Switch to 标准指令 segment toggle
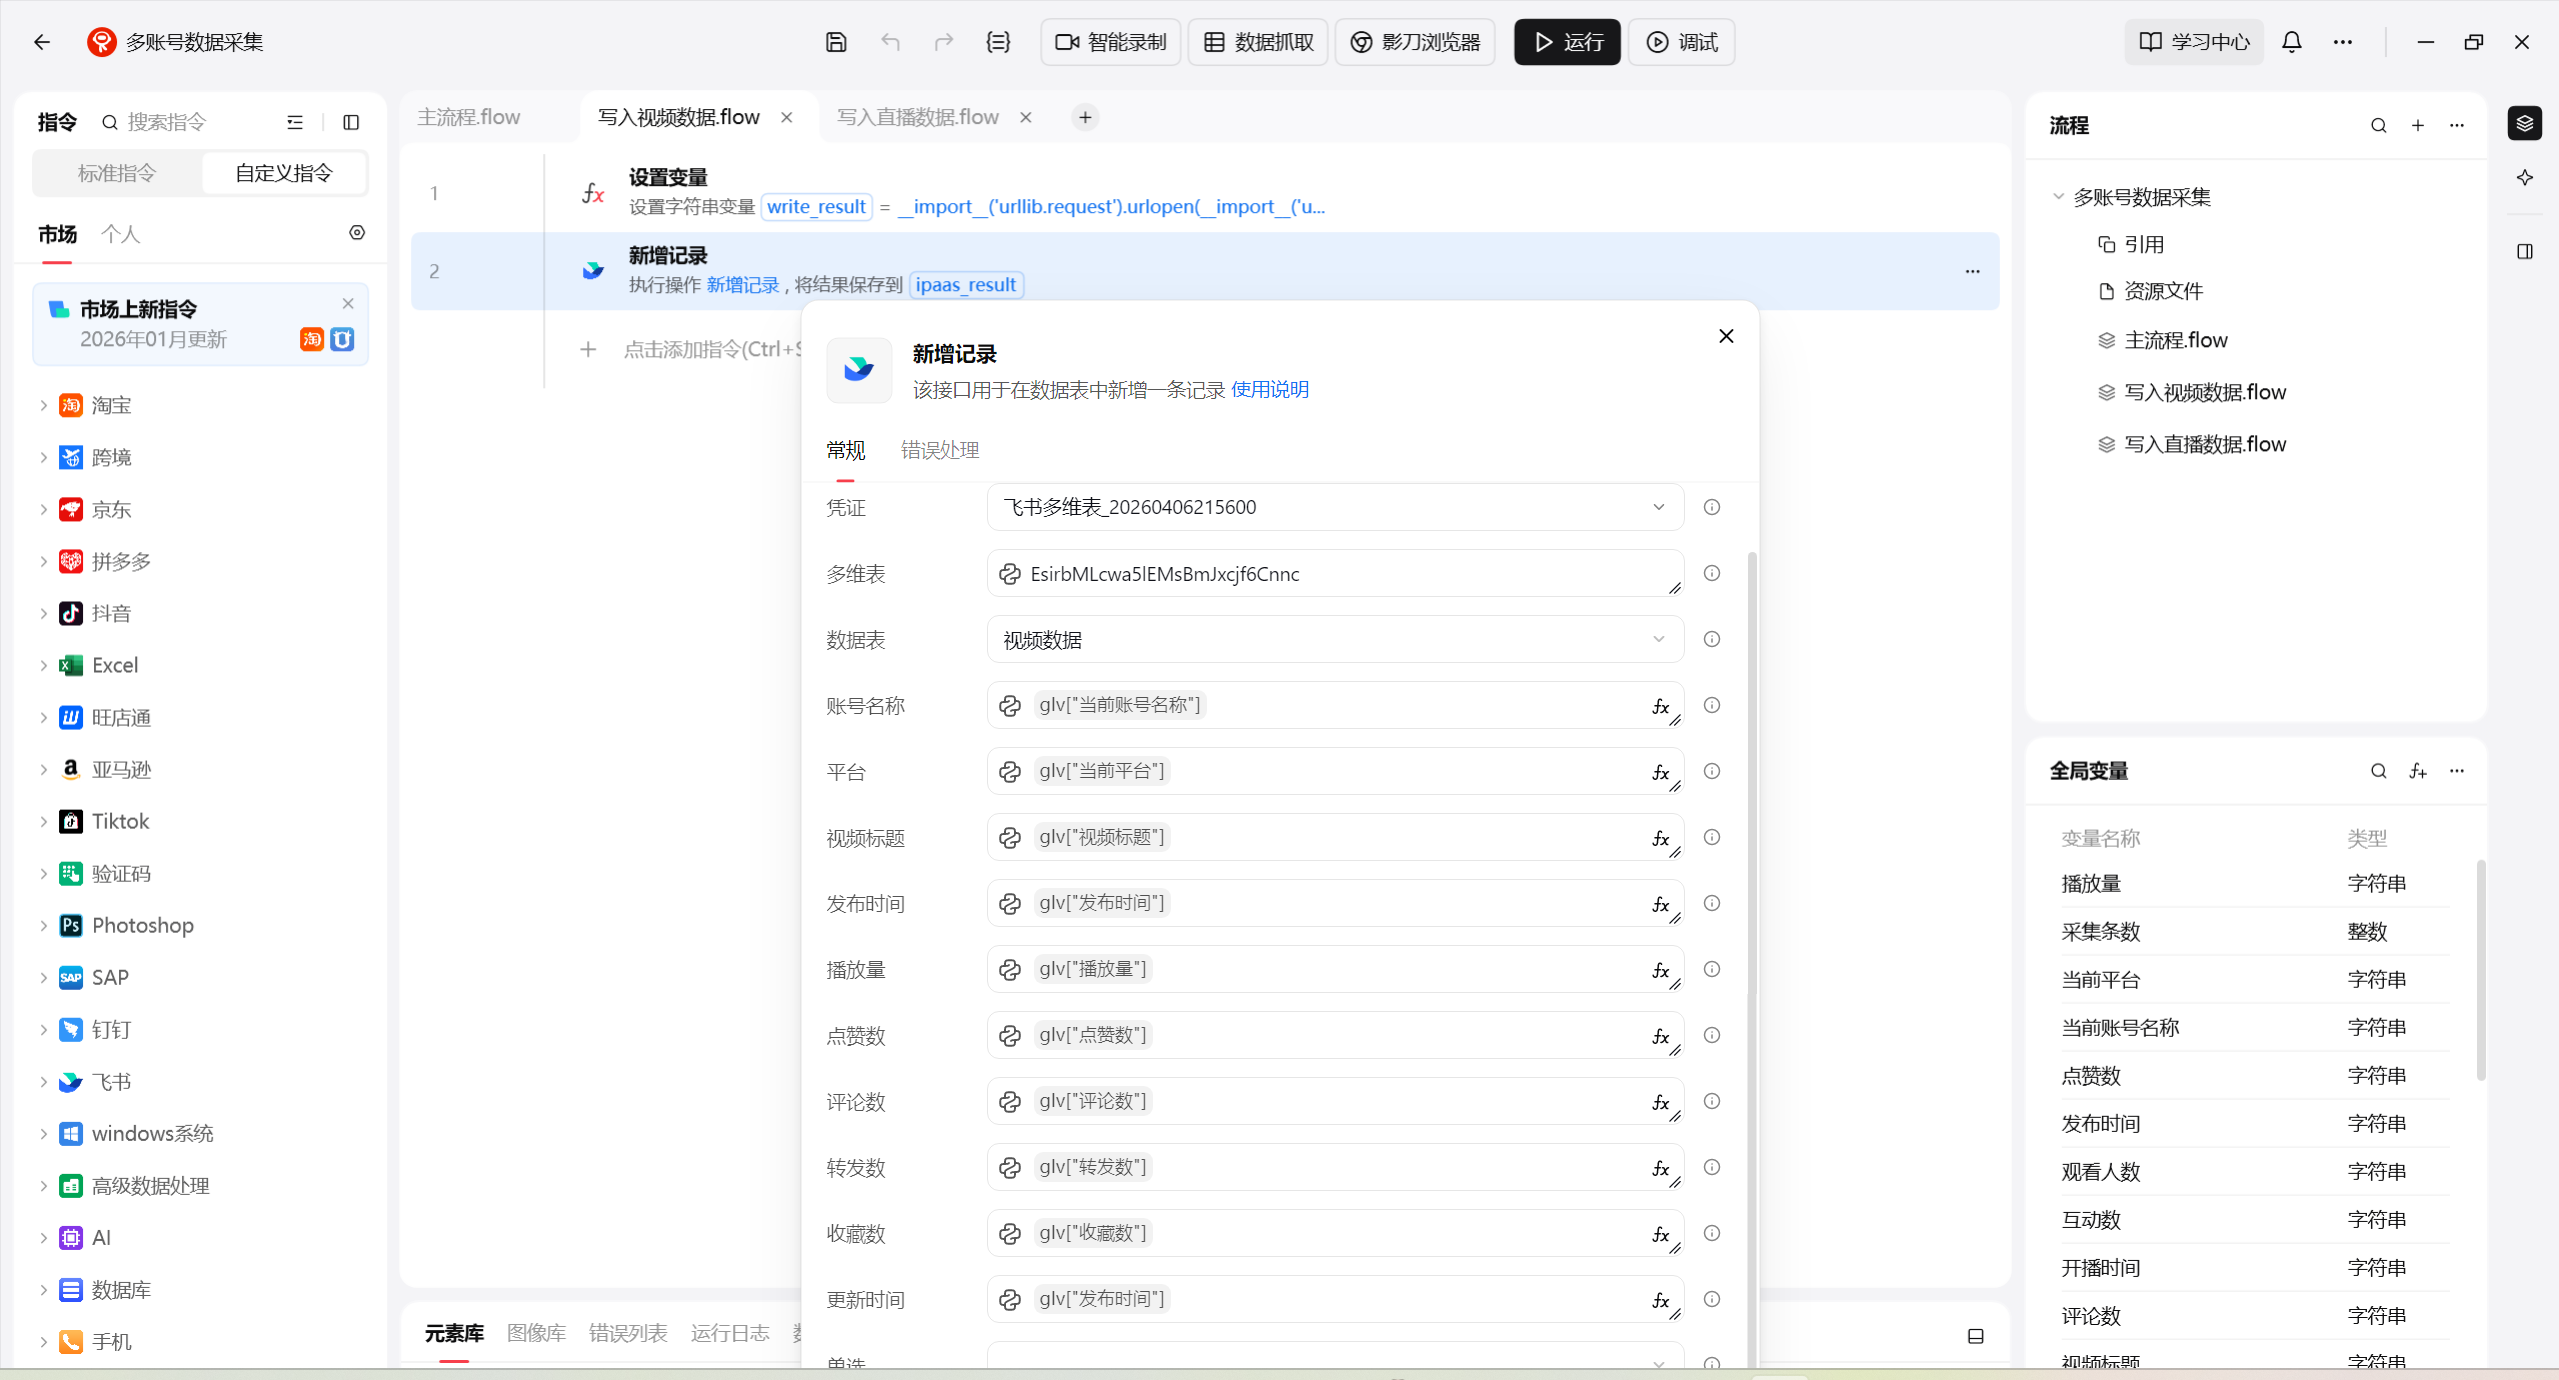2559x1380 pixels. 117,173
